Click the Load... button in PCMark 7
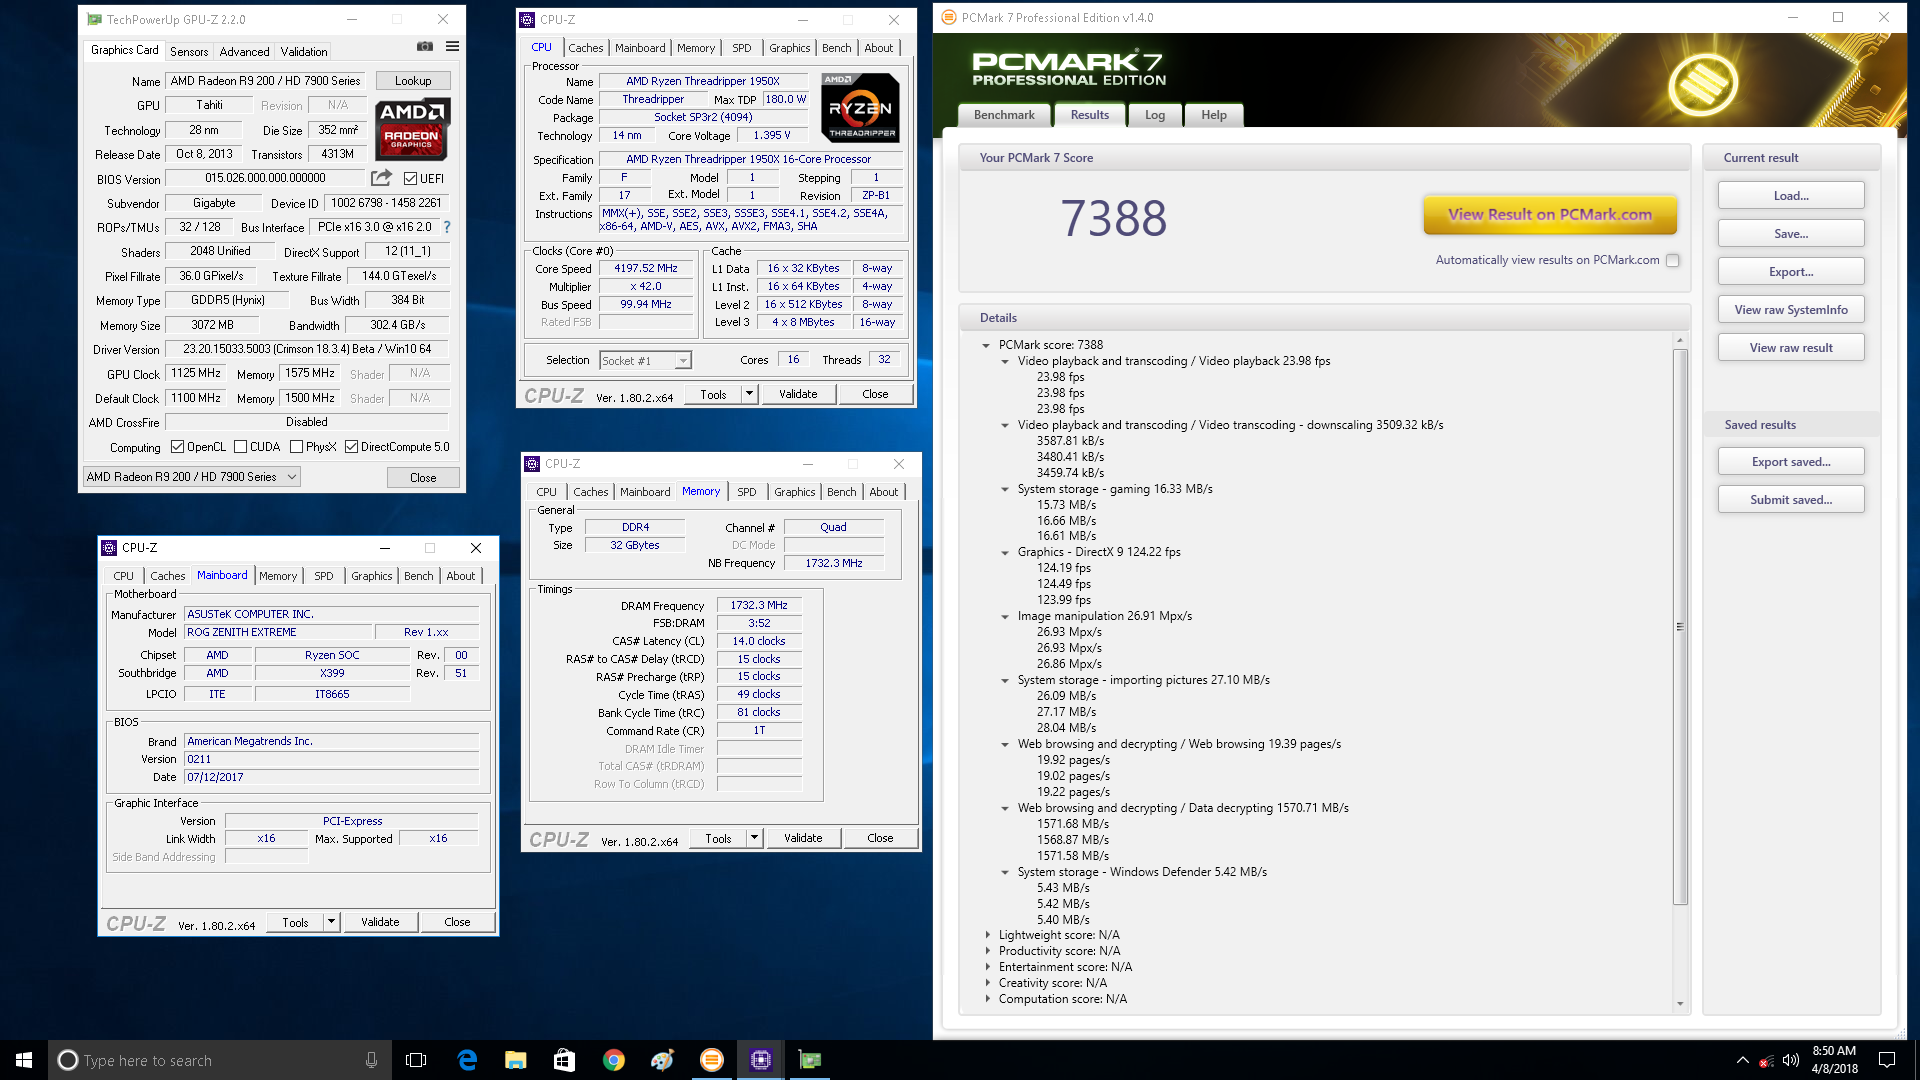This screenshot has height=1080, width=1920. (x=1791, y=196)
